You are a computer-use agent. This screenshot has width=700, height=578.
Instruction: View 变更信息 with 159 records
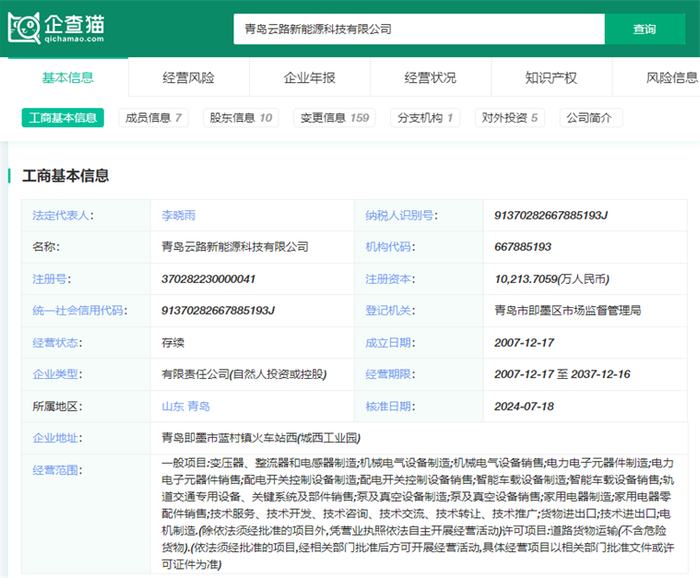tap(334, 118)
